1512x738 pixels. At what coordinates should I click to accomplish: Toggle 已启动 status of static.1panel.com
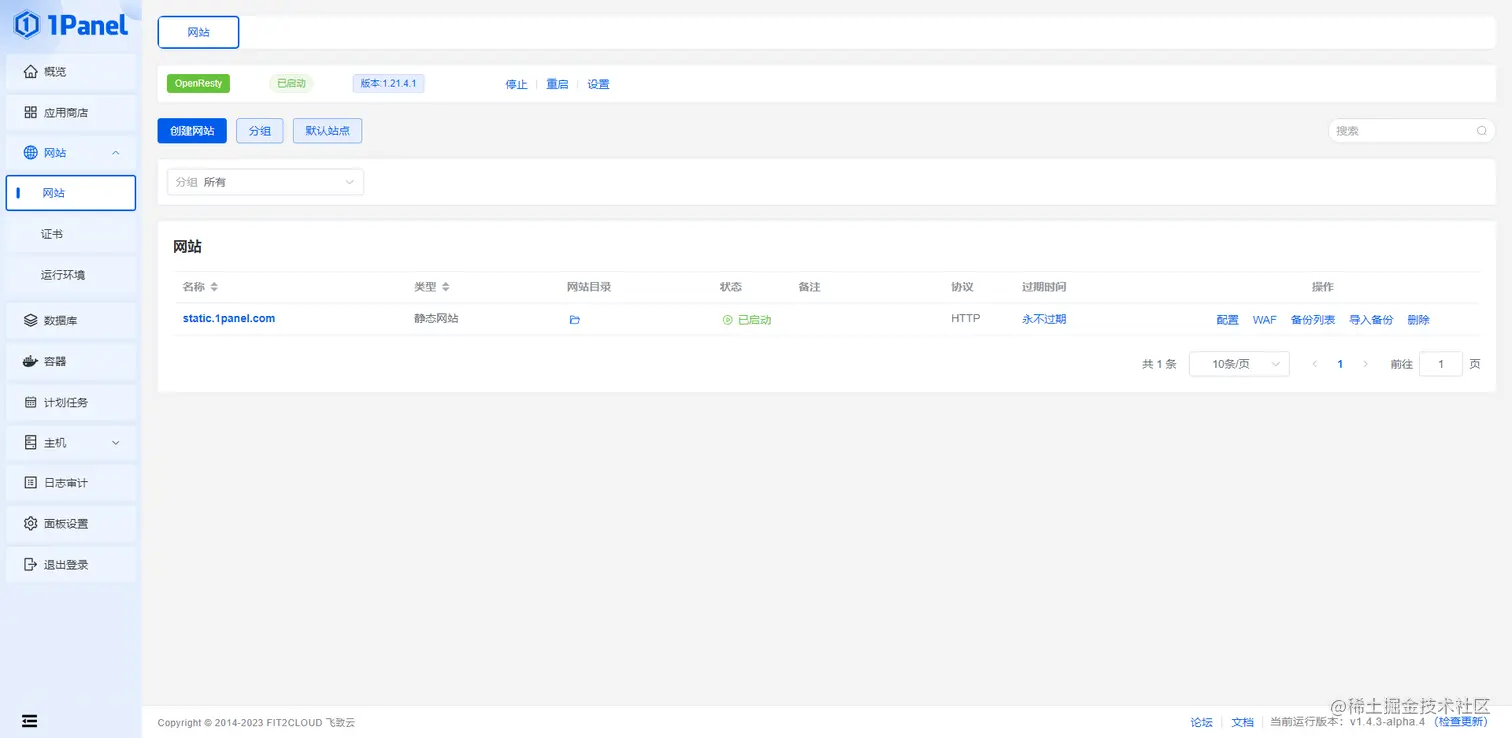(747, 320)
